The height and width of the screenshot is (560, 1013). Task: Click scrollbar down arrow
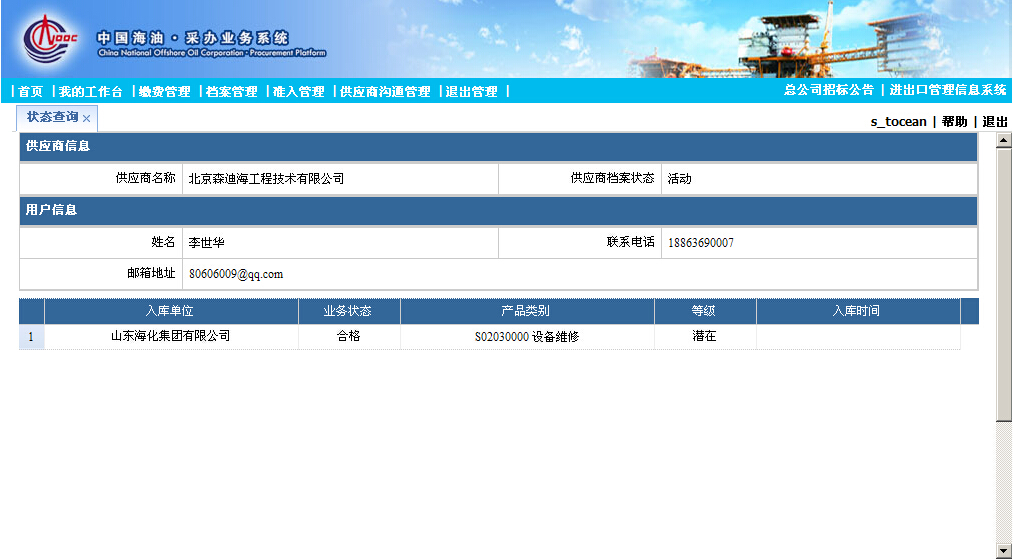[1003, 551]
